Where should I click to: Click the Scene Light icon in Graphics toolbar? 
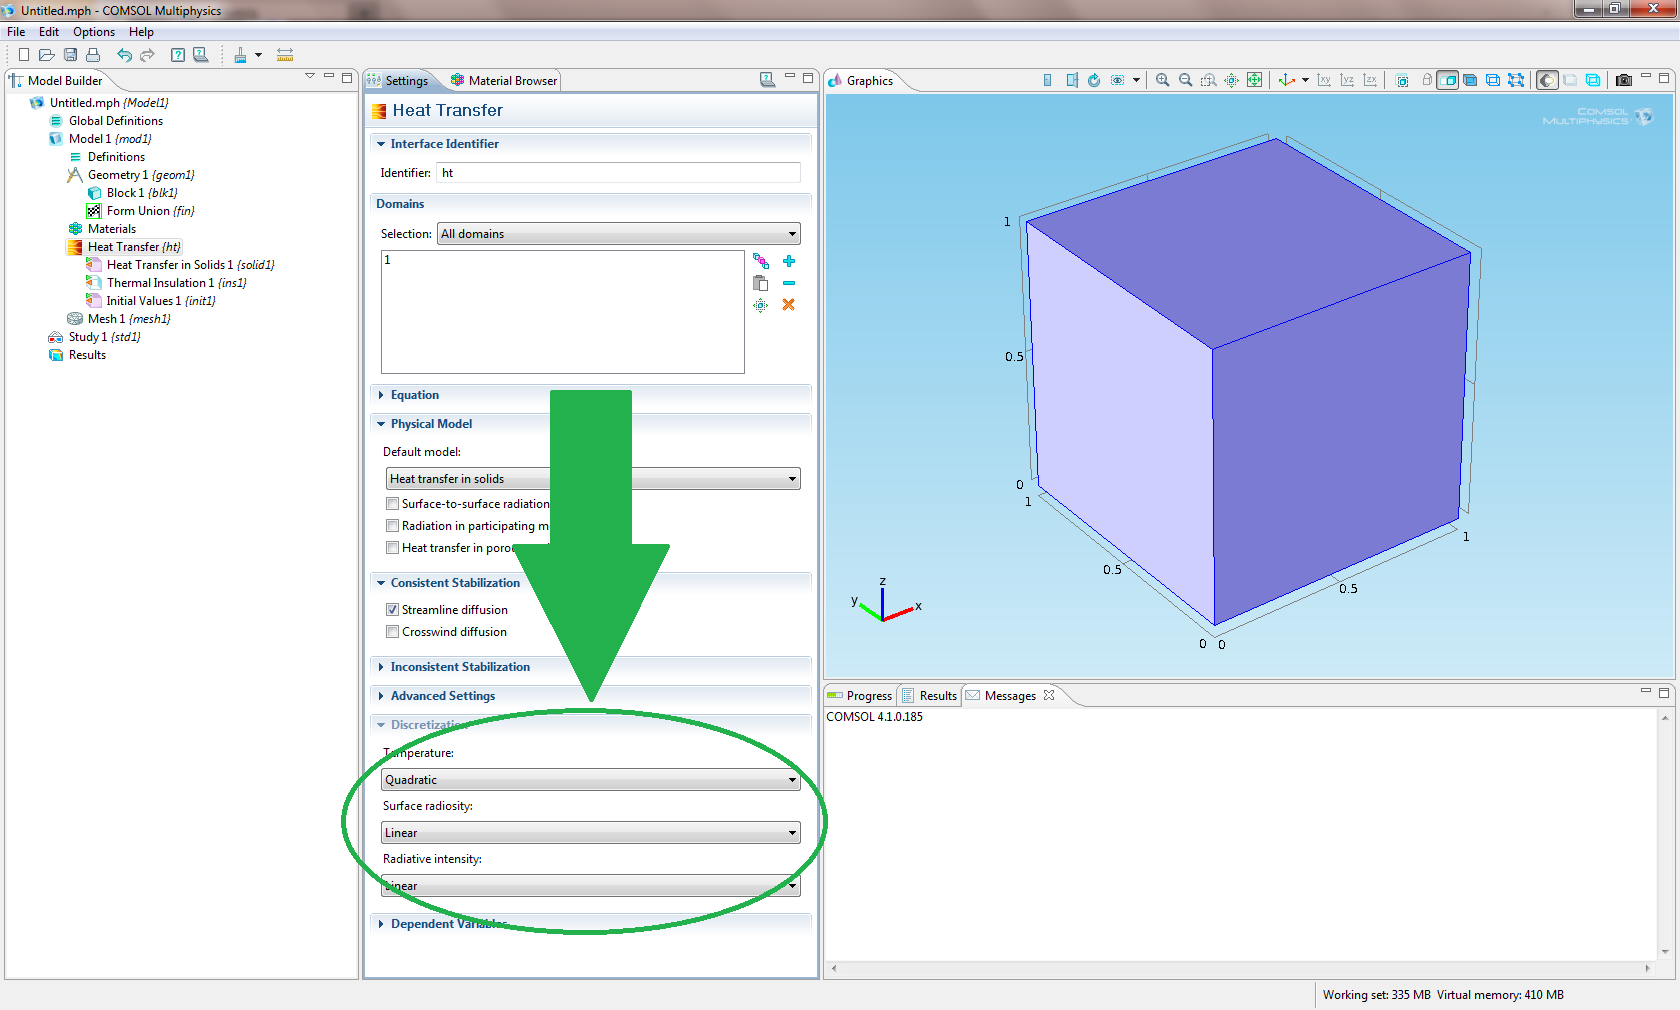(x=1547, y=80)
